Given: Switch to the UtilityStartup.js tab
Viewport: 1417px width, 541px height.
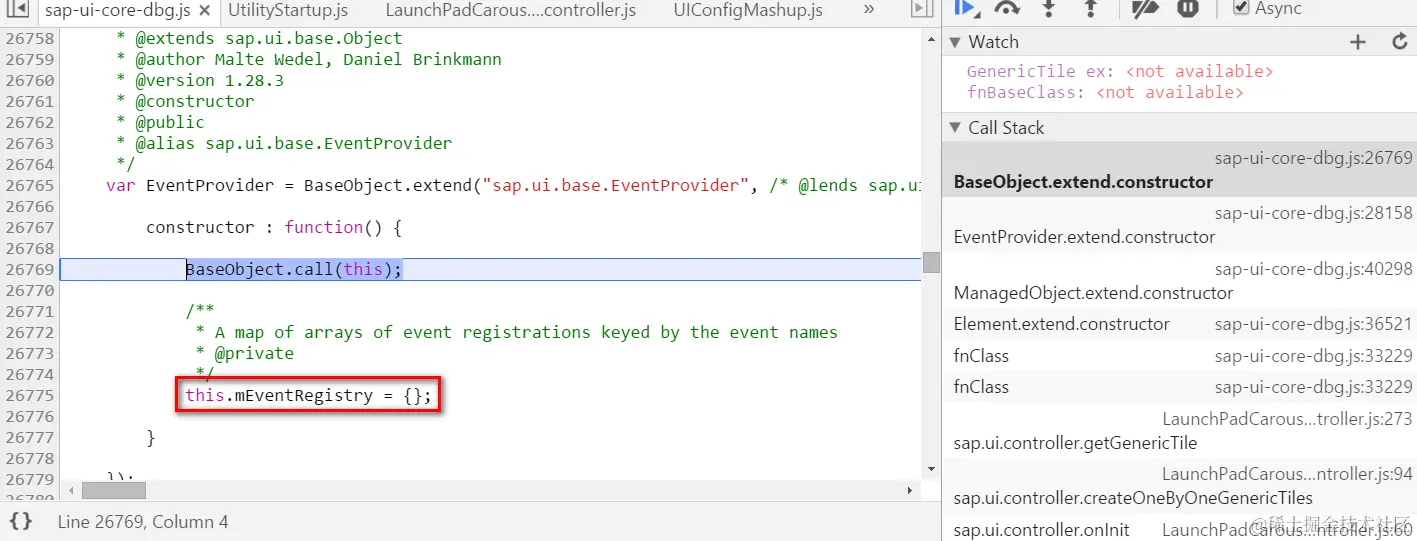Looking at the screenshot, I should (x=288, y=11).
